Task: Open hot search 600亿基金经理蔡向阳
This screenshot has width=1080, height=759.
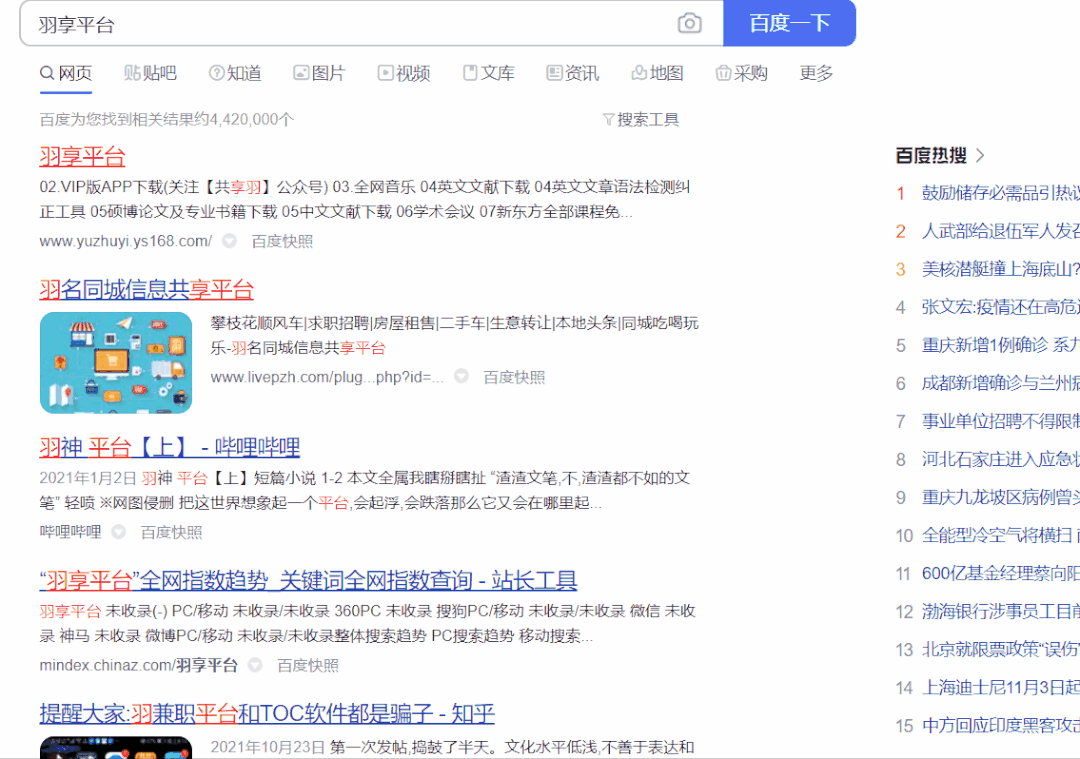Action: pyautogui.click(x=1001, y=573)
